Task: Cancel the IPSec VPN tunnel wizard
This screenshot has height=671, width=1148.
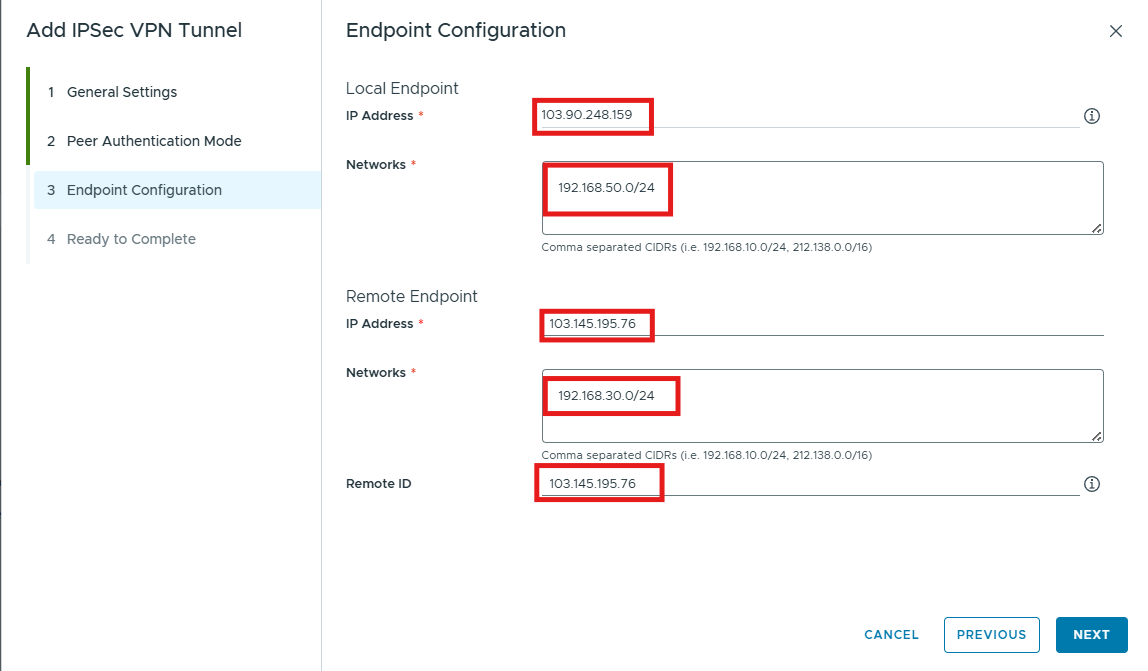Action: pyautogui.click(x=891, y=635)
